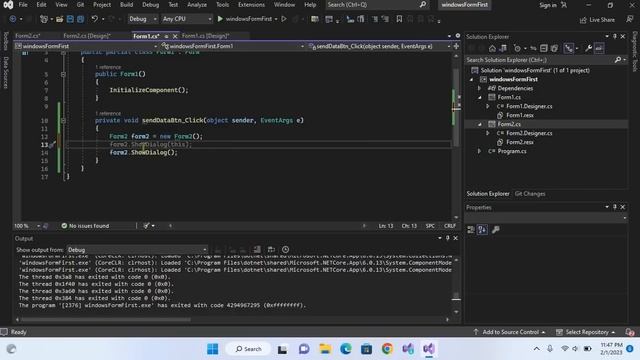Collapse All in Solution Explorer toolbar
This screenshot has height=360, width=640.
544,49
